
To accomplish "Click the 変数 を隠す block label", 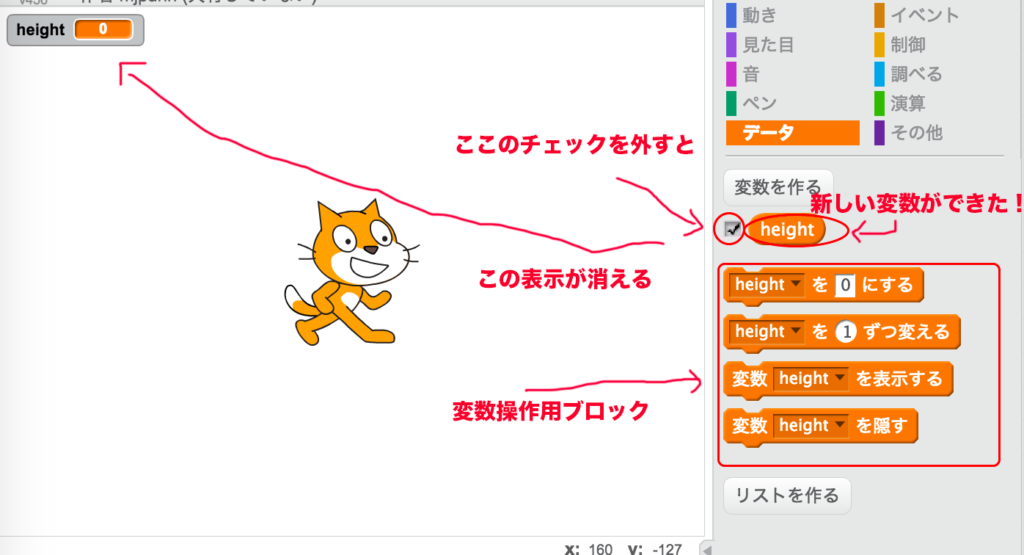I will [821, 426].
